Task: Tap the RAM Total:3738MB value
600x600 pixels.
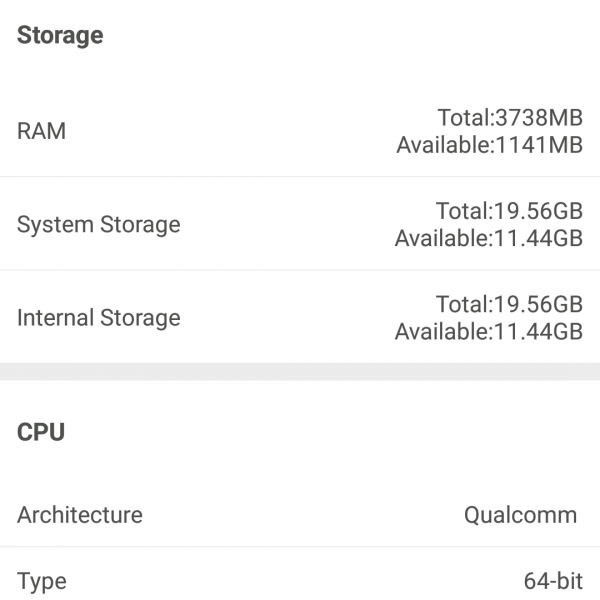Action: [510, 118]
